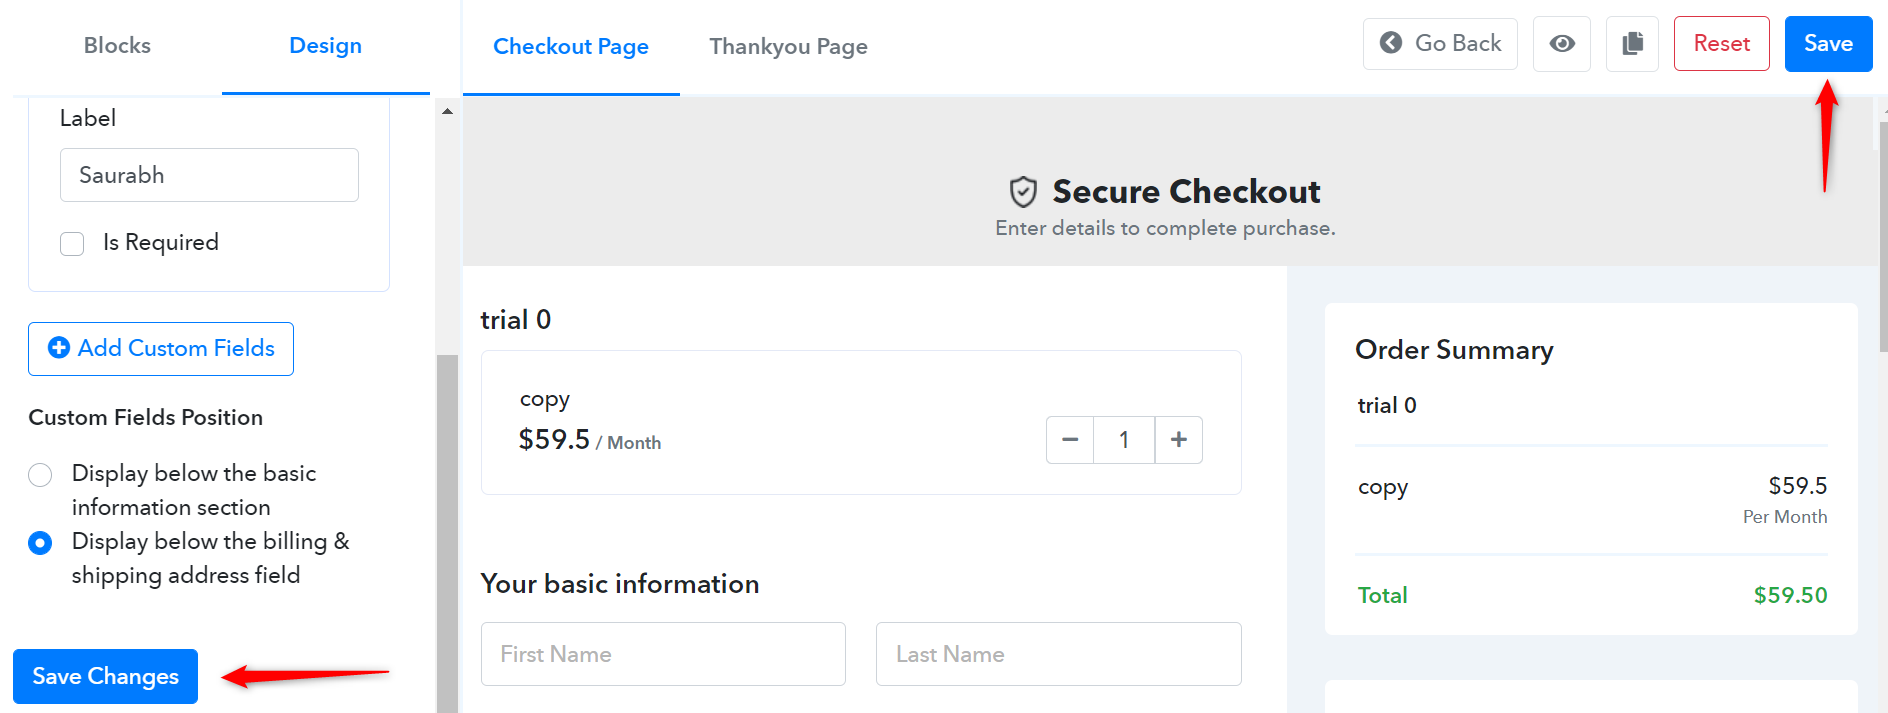Click the sidebar scroll up arrow

point(447,111)
